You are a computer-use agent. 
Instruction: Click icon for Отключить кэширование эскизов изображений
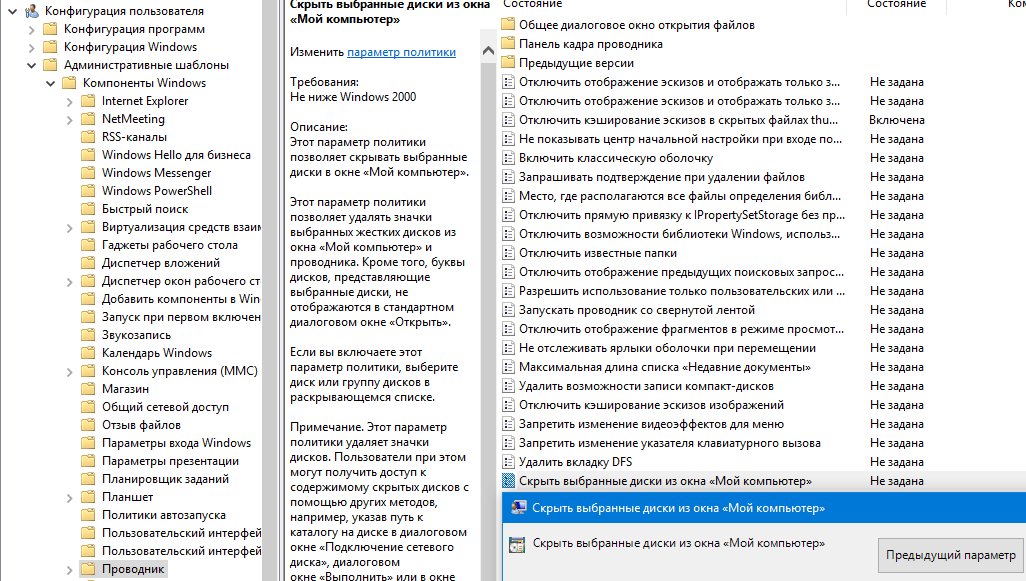[508, 404]
